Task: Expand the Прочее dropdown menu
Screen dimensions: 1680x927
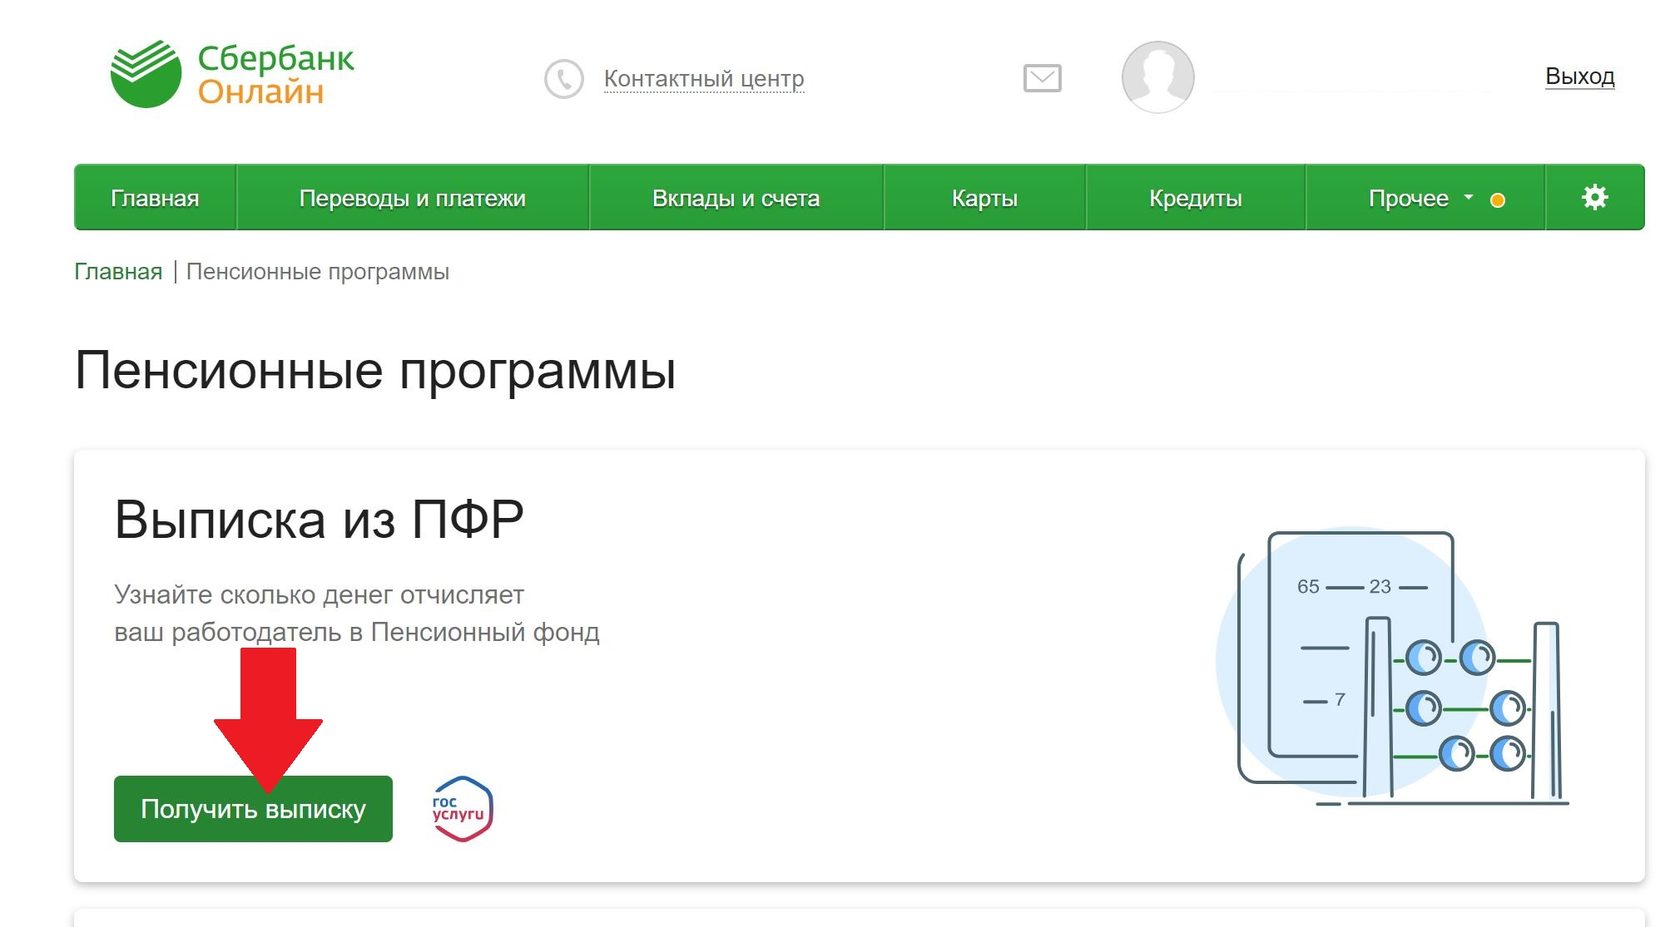Action: click(x=1425, y=198)
